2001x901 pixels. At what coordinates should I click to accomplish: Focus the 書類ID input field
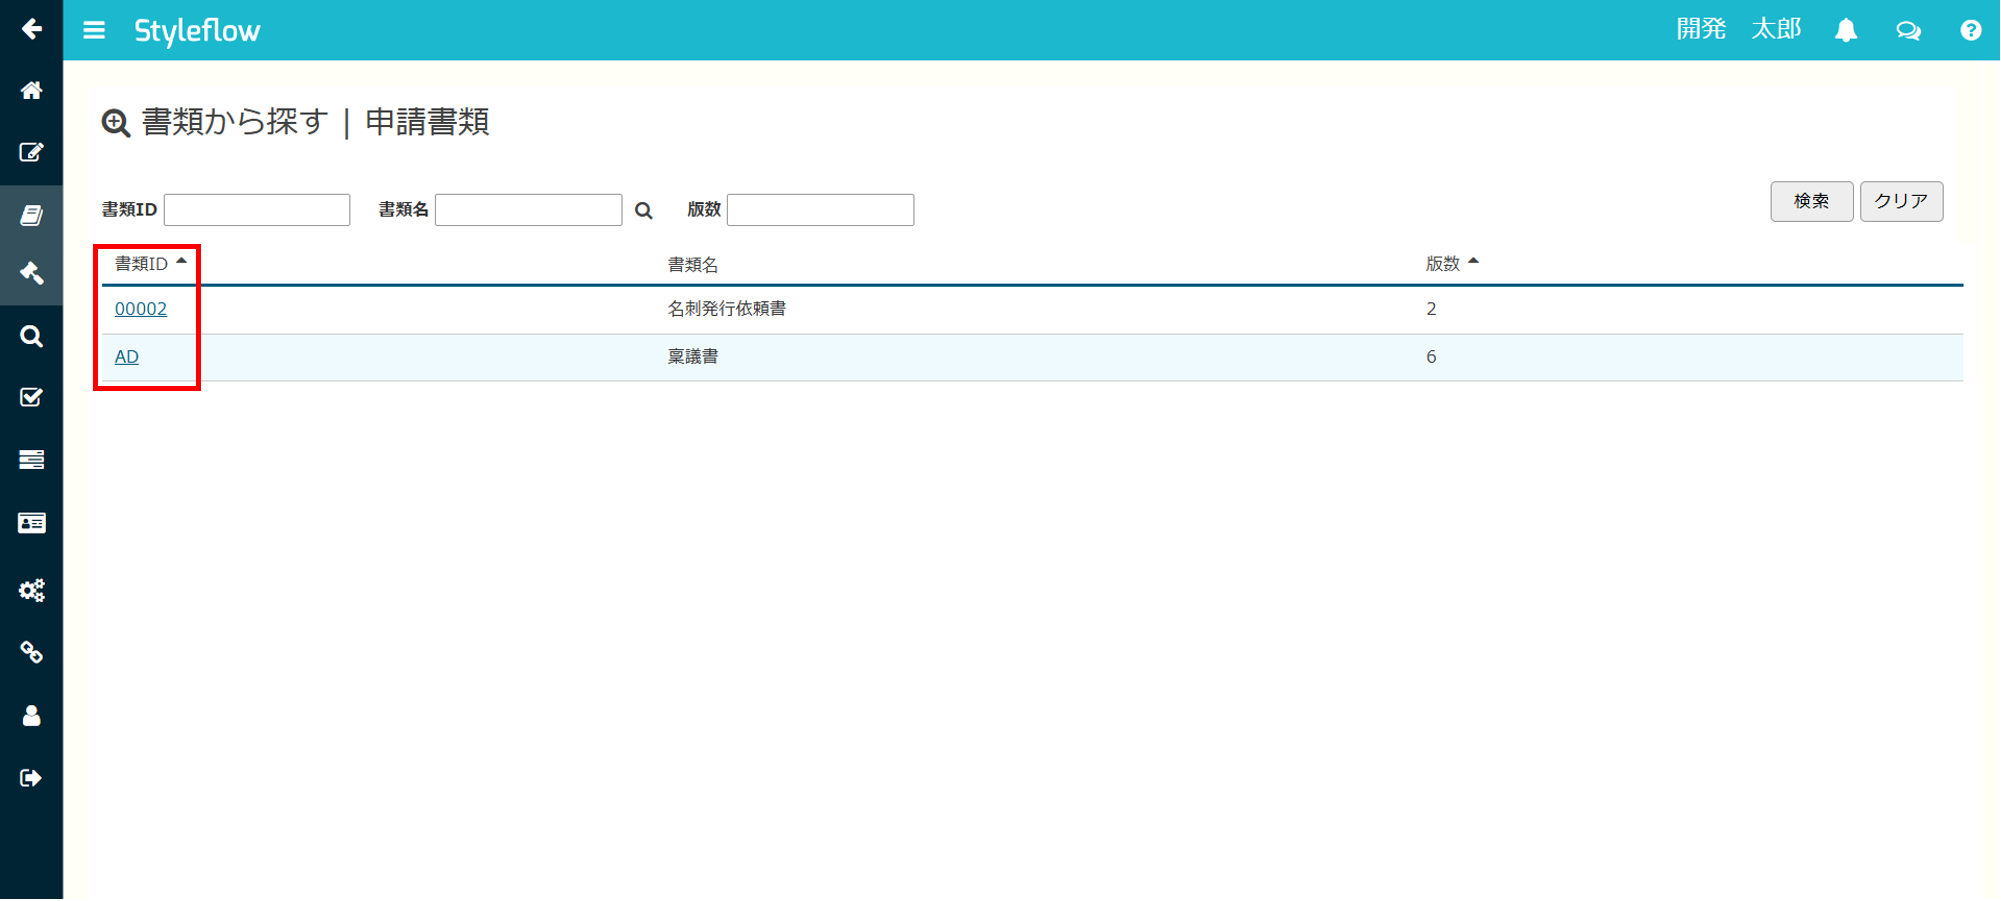pyautogui.click(x=257, y=210)
